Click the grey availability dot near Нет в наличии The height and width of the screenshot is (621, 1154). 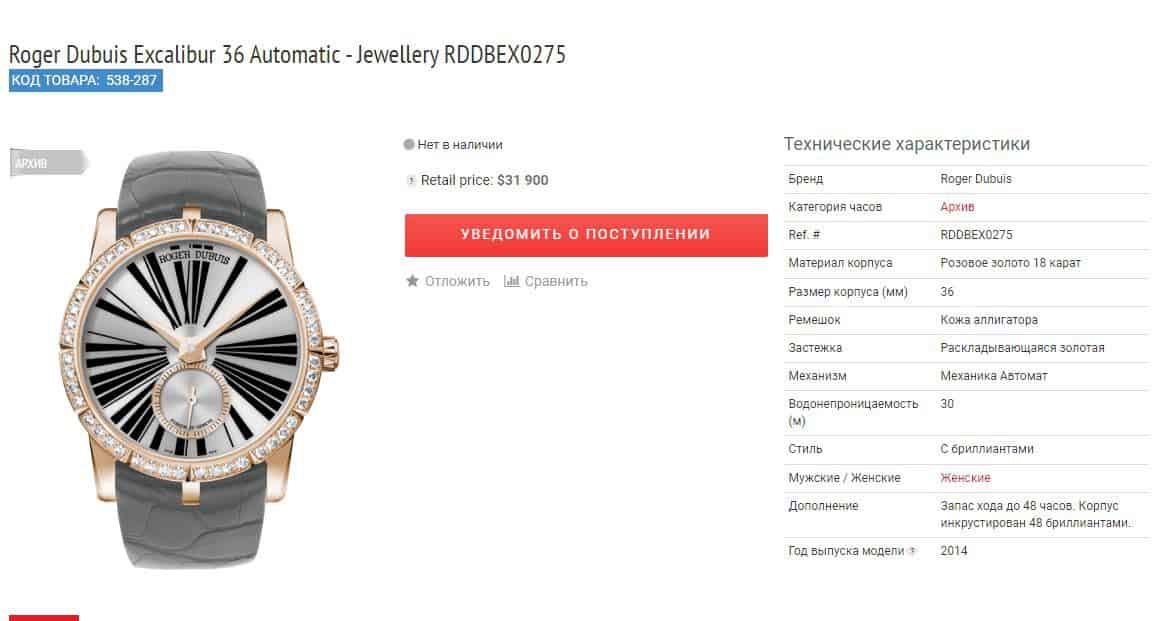coord(408,144)
